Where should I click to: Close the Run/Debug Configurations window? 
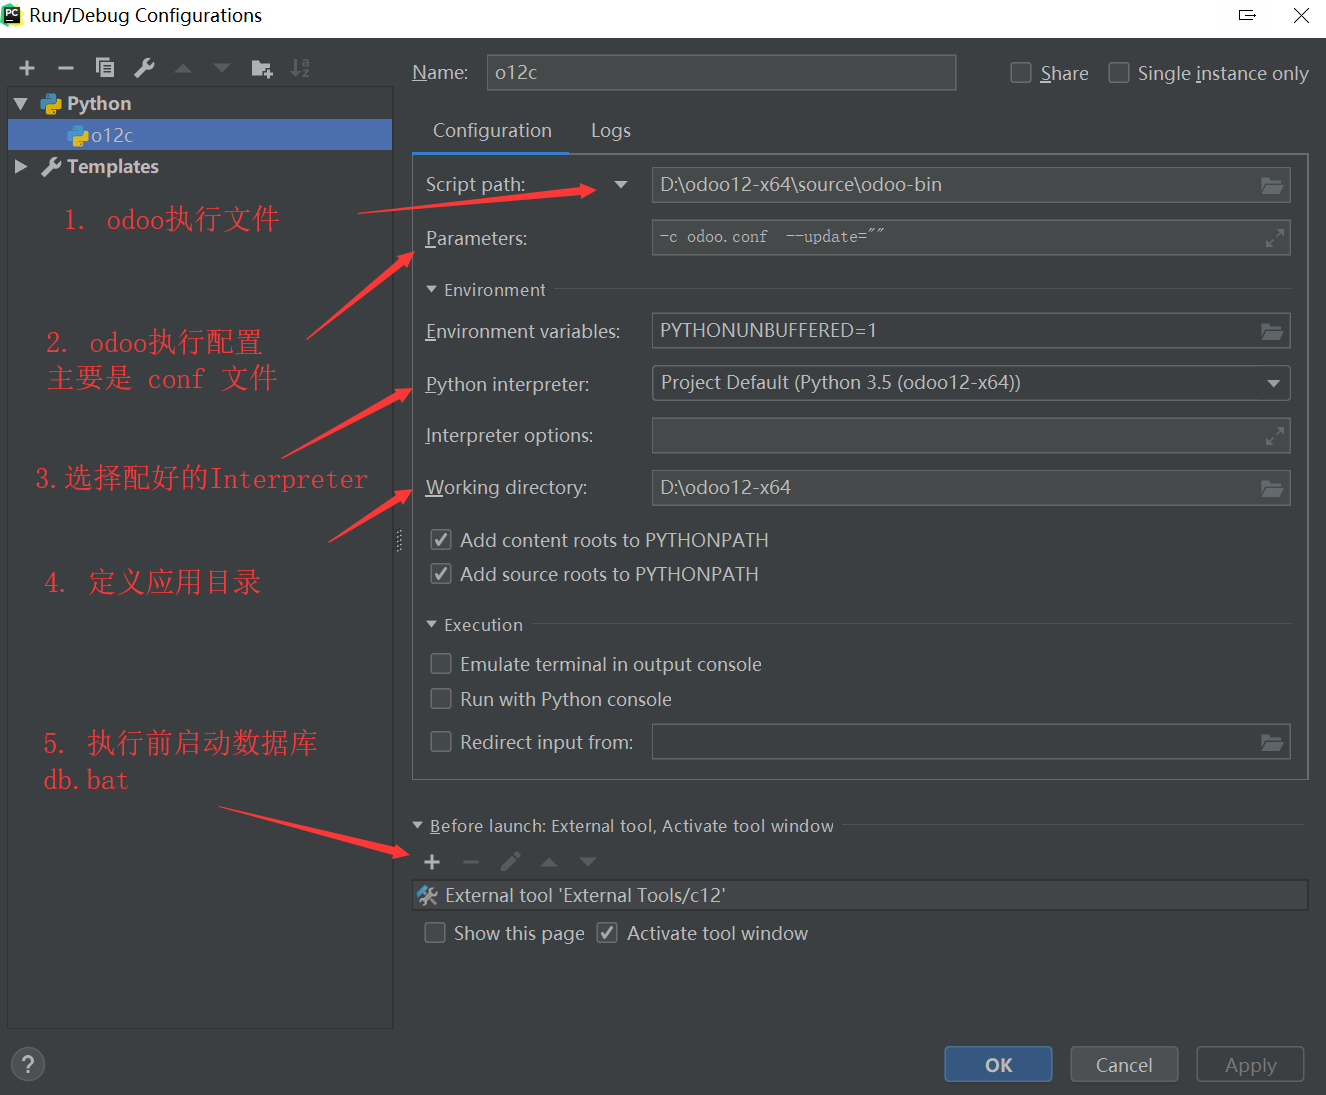point(1301,15)
